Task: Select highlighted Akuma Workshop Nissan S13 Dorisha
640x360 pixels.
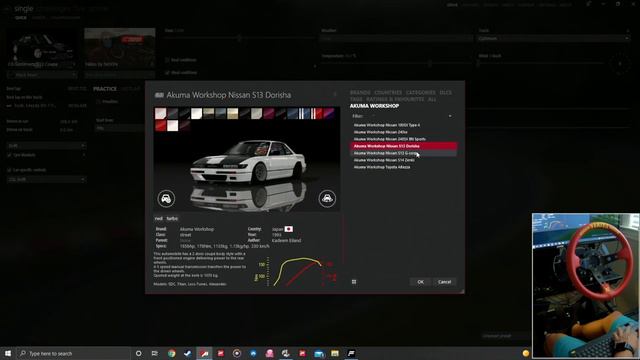Action: point(403,146)
